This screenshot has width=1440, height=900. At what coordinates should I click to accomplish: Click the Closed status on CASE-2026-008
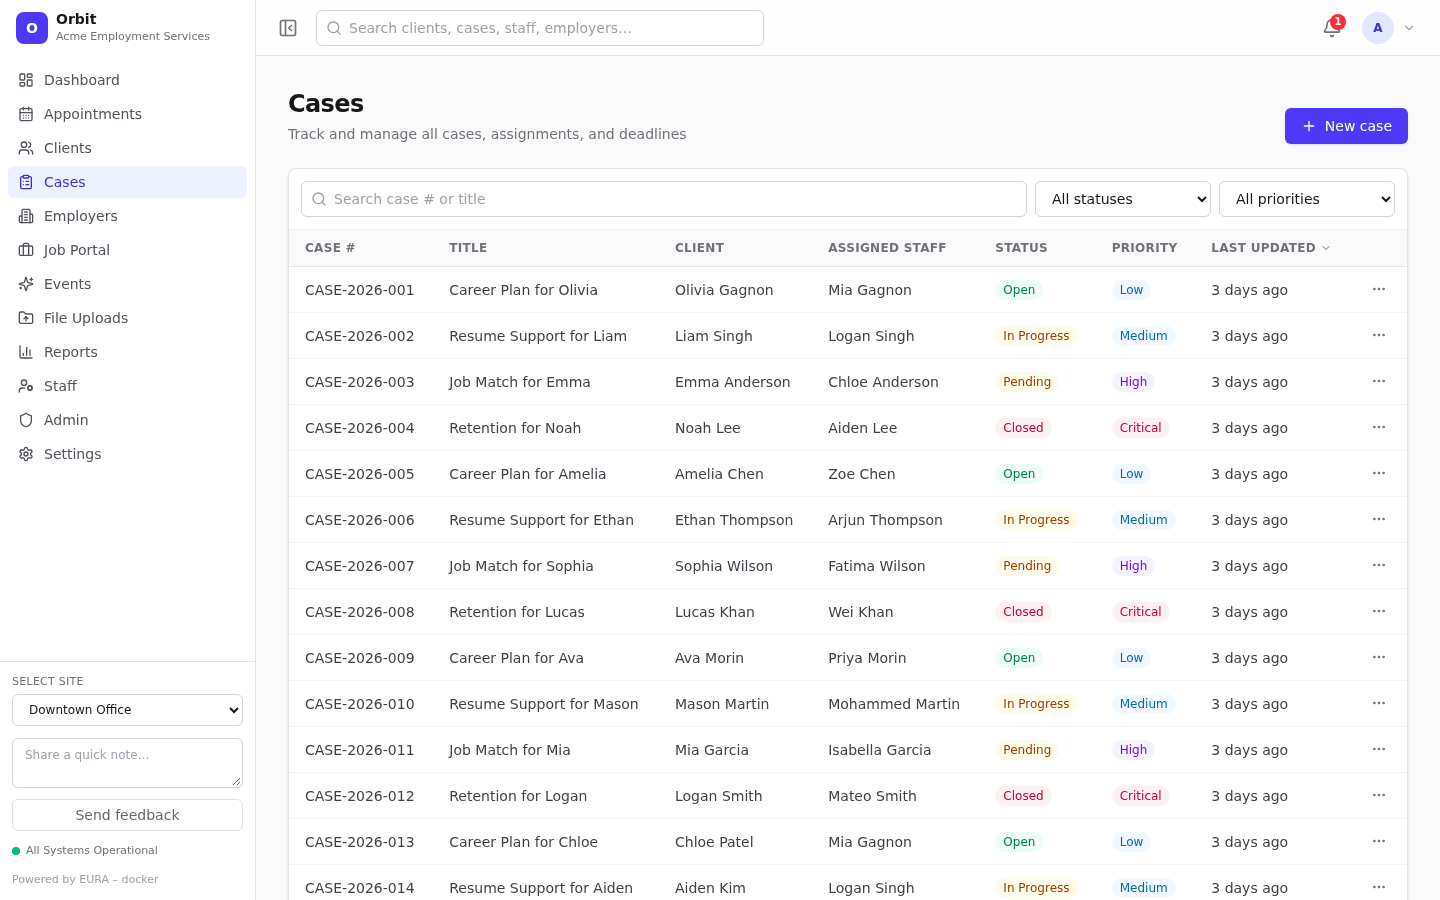[x=1023, y=612]
